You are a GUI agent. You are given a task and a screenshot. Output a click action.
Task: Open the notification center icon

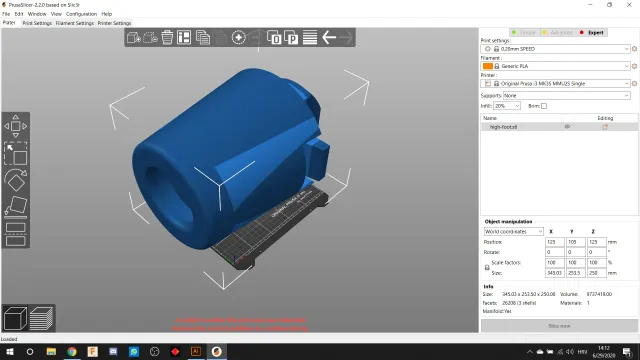pos(627,351)
